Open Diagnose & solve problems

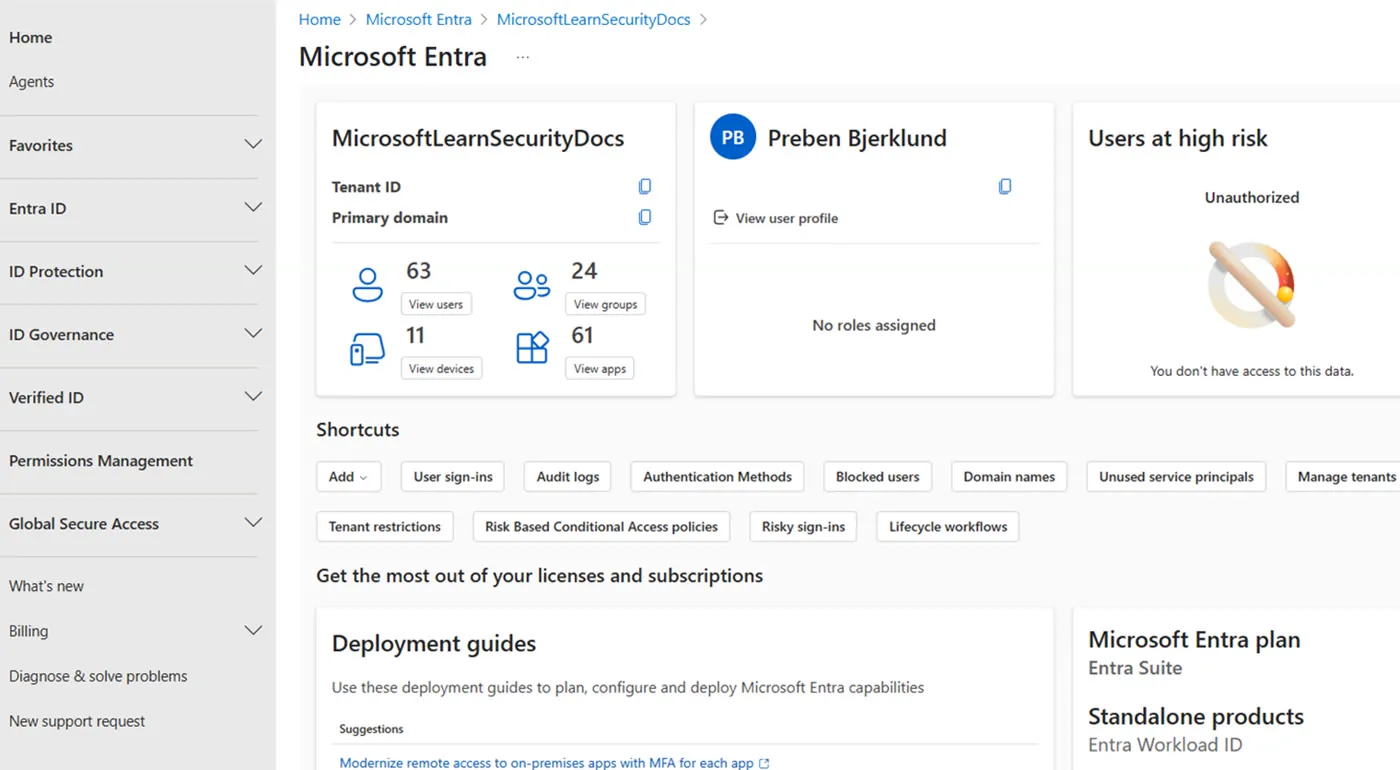click(x=98, y=676)
